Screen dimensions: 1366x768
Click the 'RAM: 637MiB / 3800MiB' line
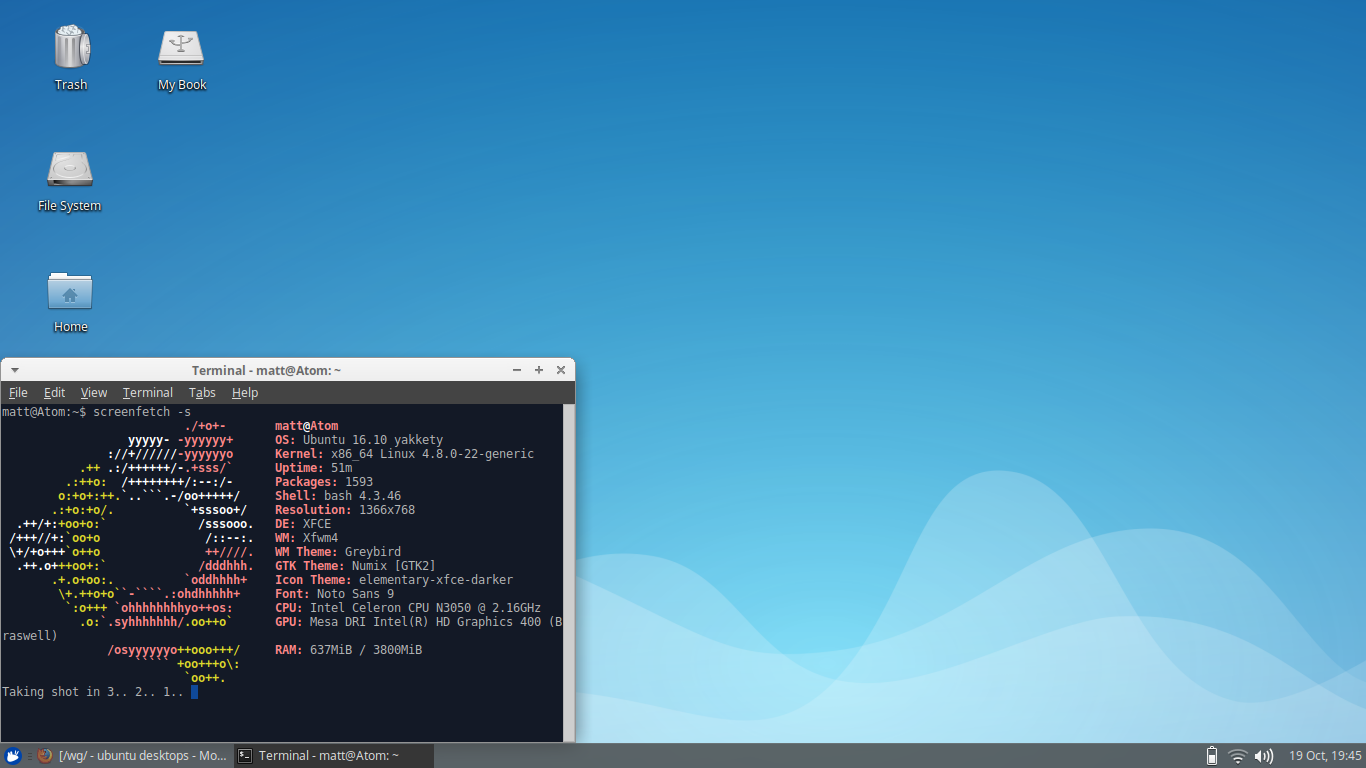click(x=348, y=650)
